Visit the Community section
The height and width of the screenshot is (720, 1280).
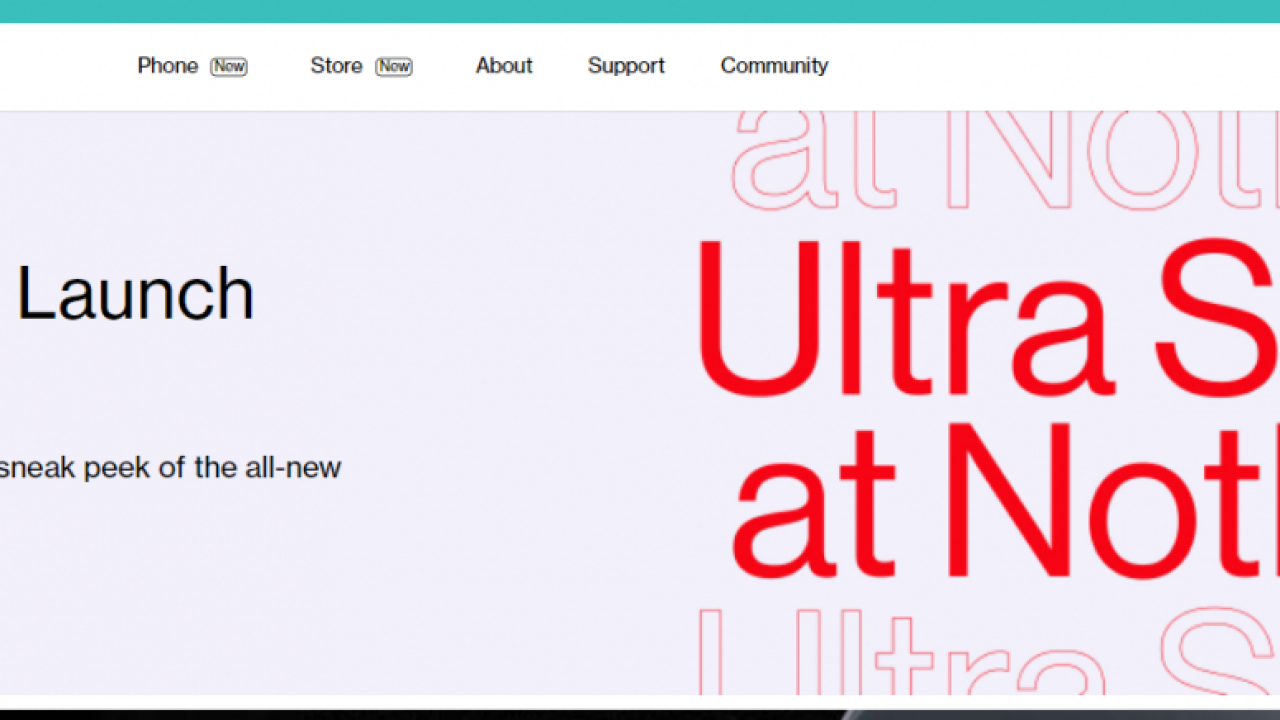774,66
